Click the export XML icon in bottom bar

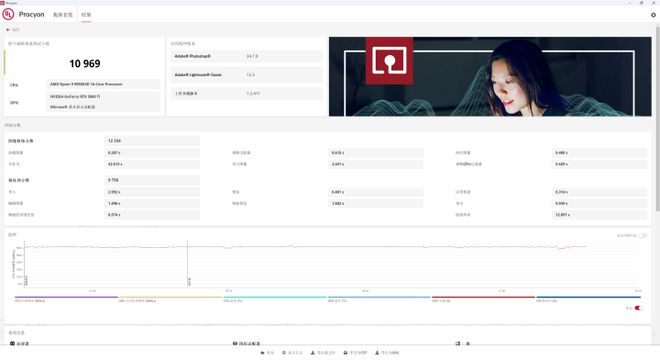(377, 353)
